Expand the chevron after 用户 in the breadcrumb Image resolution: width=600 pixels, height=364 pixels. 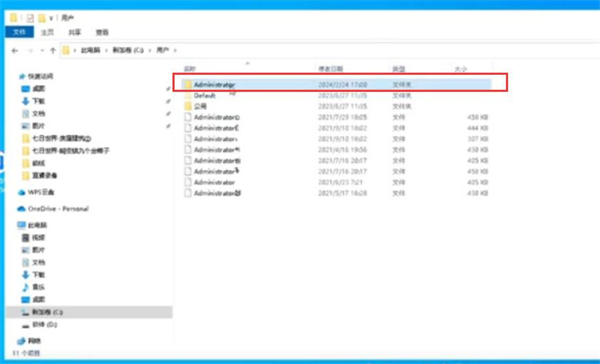tap(175, 50)
